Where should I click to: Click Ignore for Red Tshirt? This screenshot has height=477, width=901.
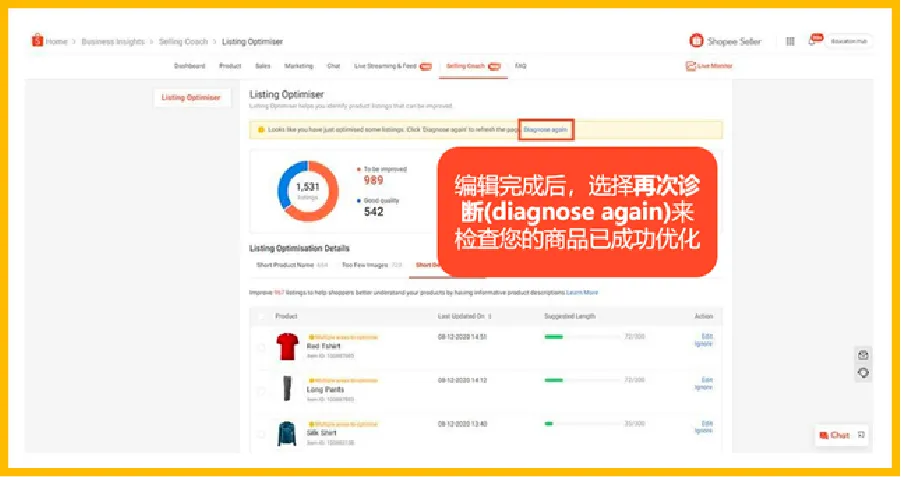tap(704, 344)
